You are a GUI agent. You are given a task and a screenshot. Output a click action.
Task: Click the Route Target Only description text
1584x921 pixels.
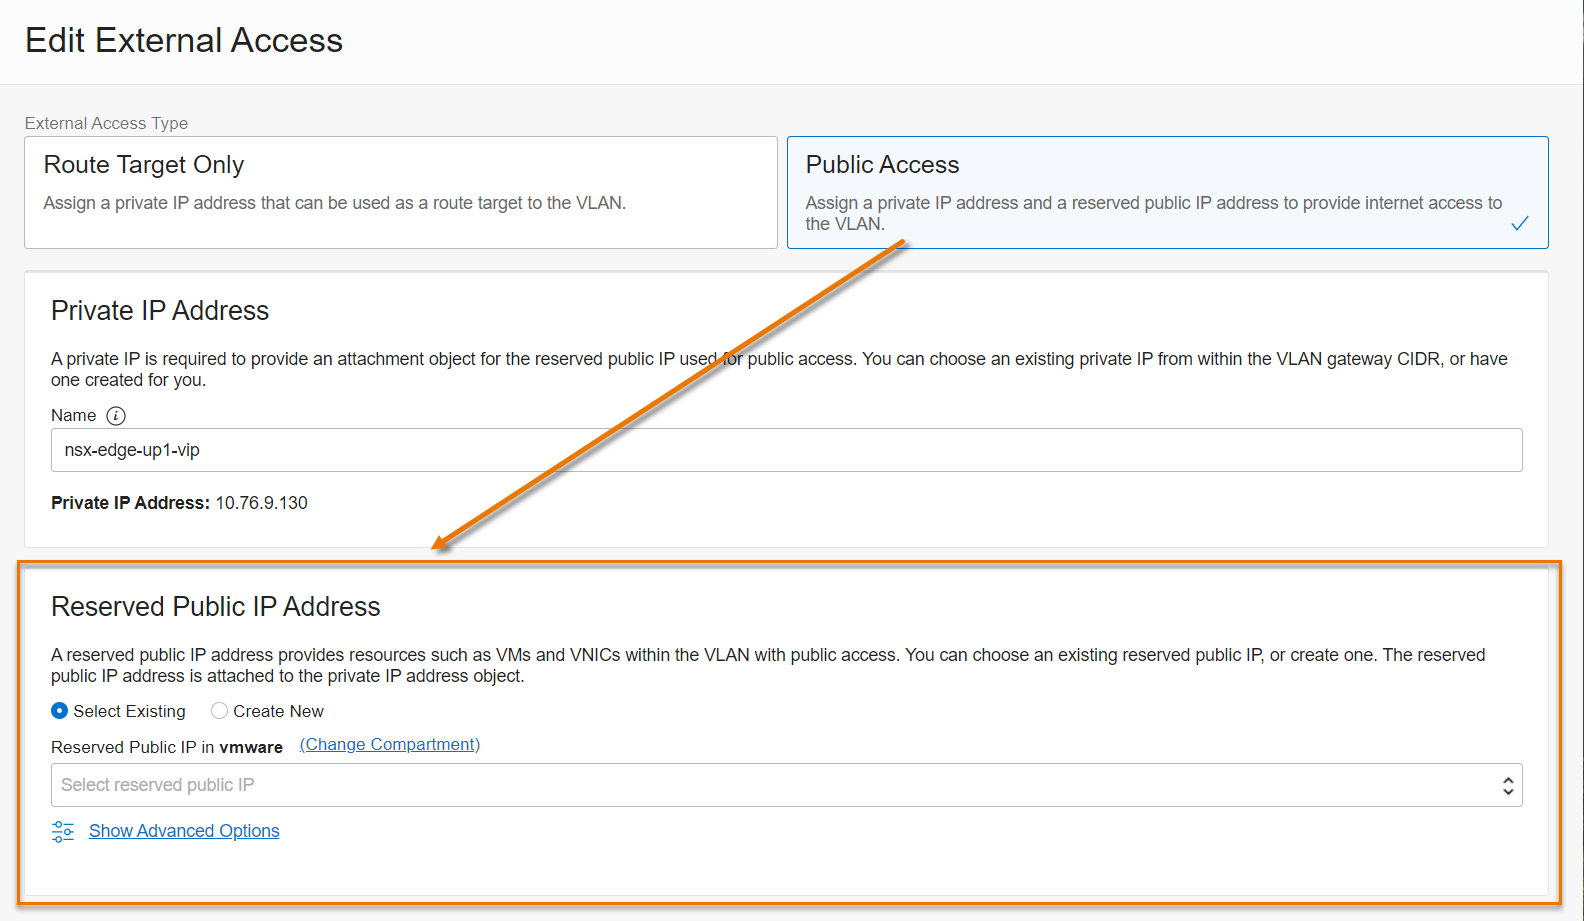click(334, 203)
